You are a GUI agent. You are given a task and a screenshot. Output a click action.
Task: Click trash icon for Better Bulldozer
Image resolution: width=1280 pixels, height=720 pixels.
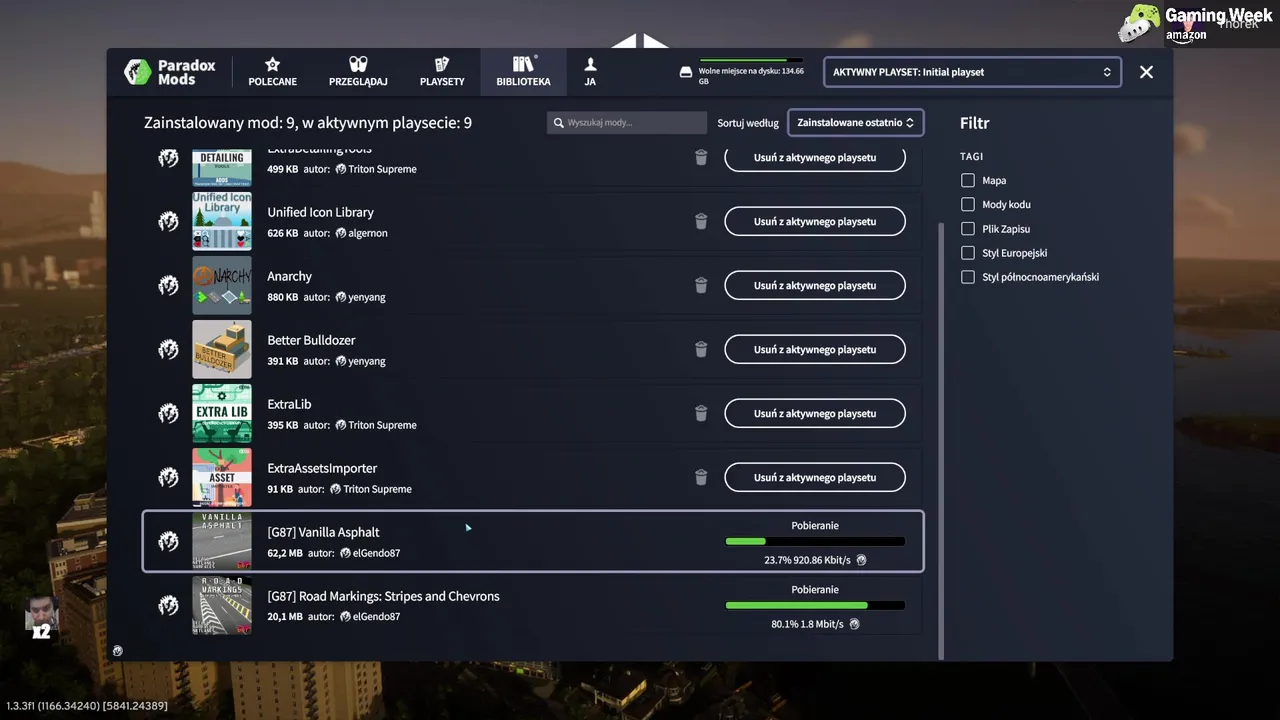[701, 349]
